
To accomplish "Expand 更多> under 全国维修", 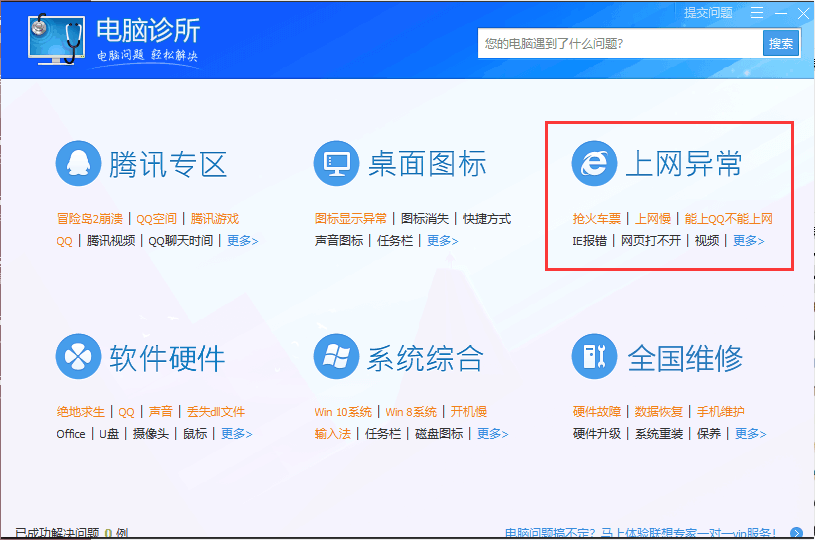I will (750, 434).
